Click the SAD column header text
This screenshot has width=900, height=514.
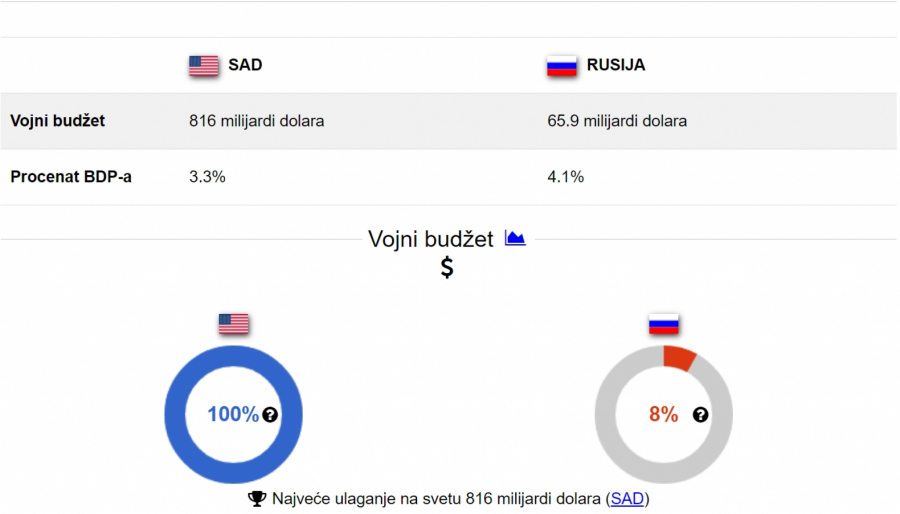[x=245, y=65]
